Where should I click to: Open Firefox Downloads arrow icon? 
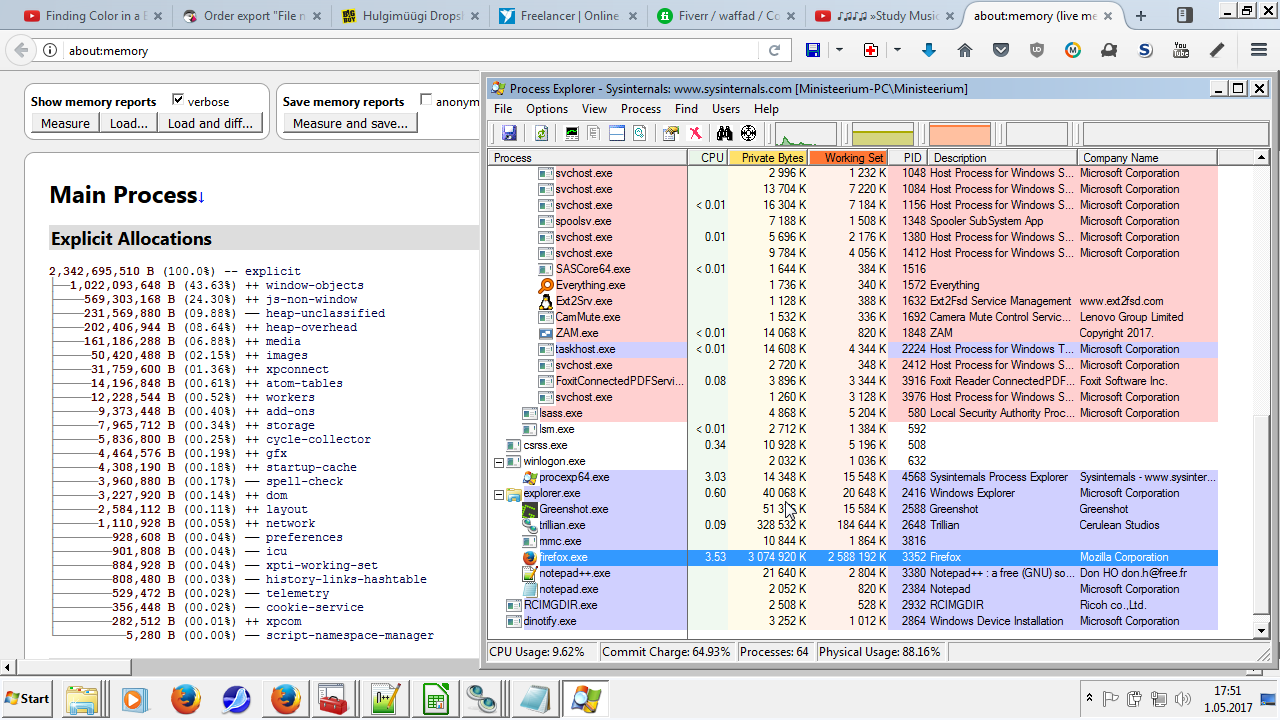[x=928, y=50]
